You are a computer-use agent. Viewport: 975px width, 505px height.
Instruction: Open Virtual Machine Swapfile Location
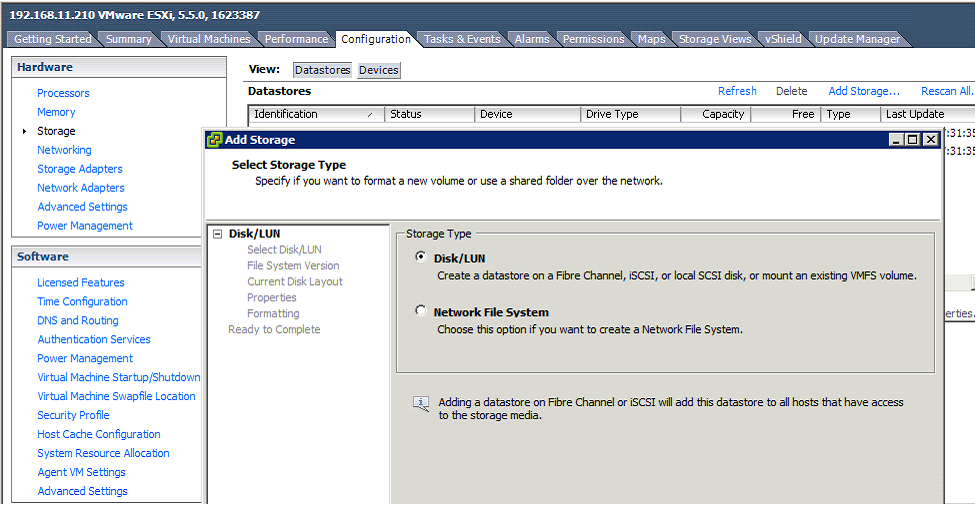coord(116,396)
